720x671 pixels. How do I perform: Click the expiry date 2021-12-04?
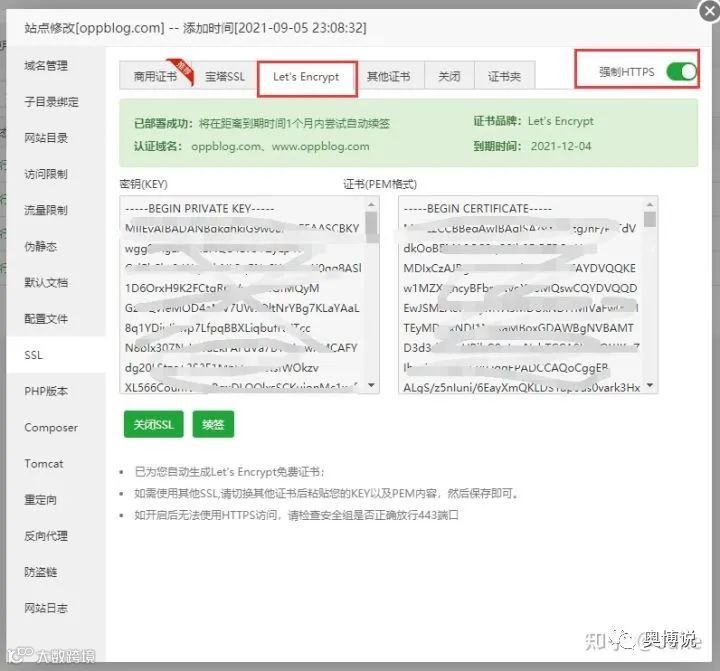click(561, 146)
